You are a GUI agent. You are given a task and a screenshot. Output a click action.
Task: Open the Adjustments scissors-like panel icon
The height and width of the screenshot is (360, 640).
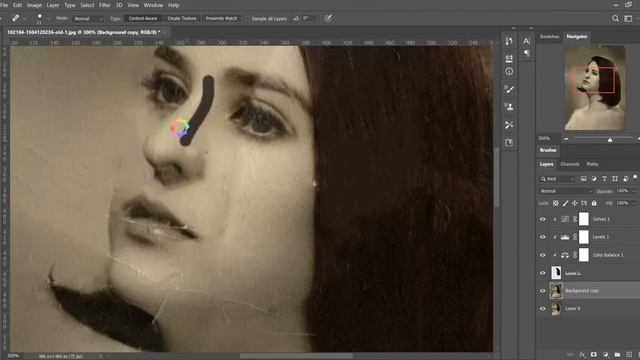coord(509,125)
